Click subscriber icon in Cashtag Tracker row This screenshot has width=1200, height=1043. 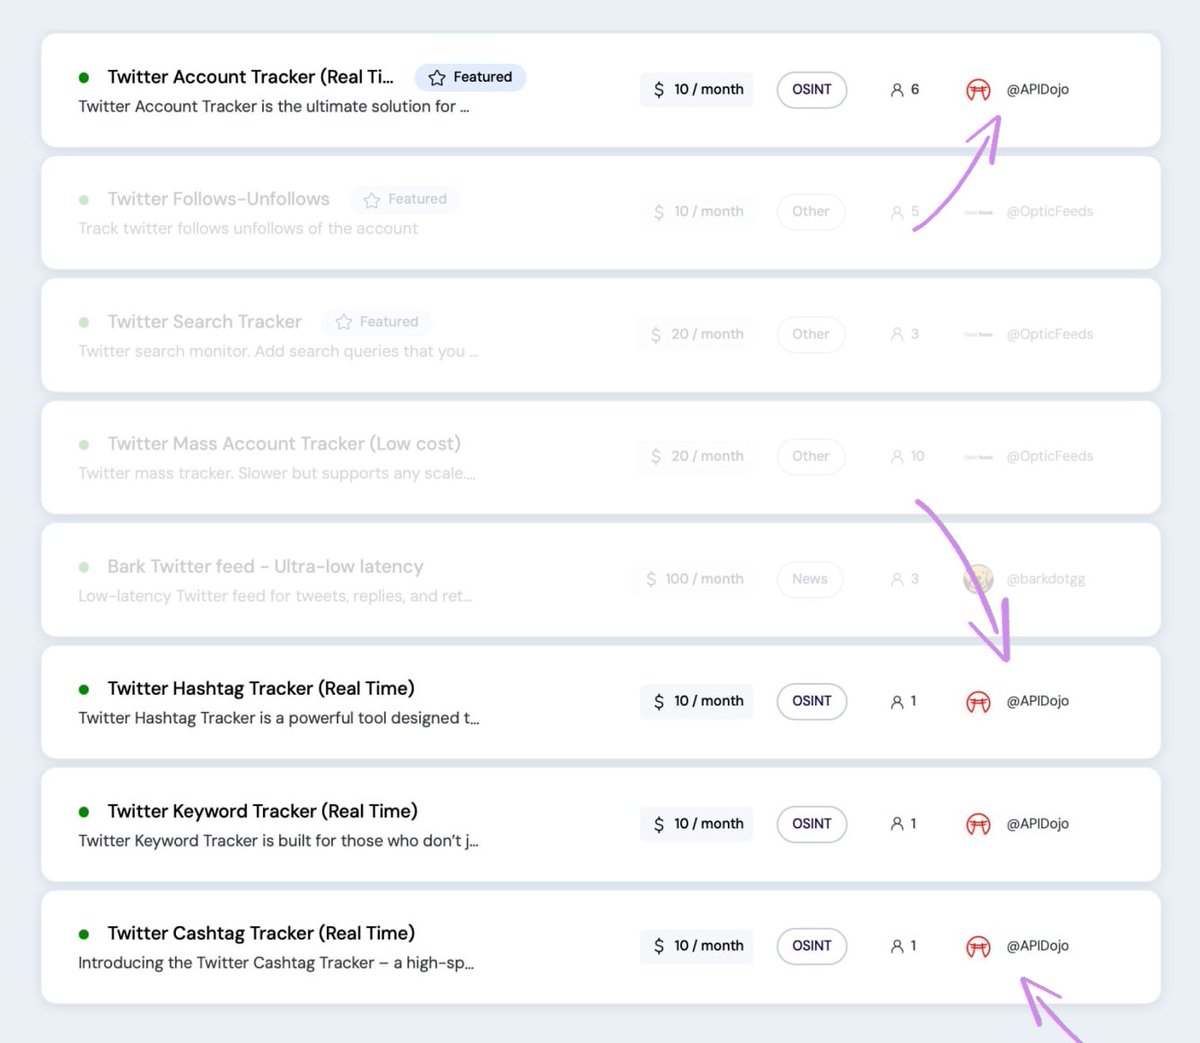coord(897,946)
